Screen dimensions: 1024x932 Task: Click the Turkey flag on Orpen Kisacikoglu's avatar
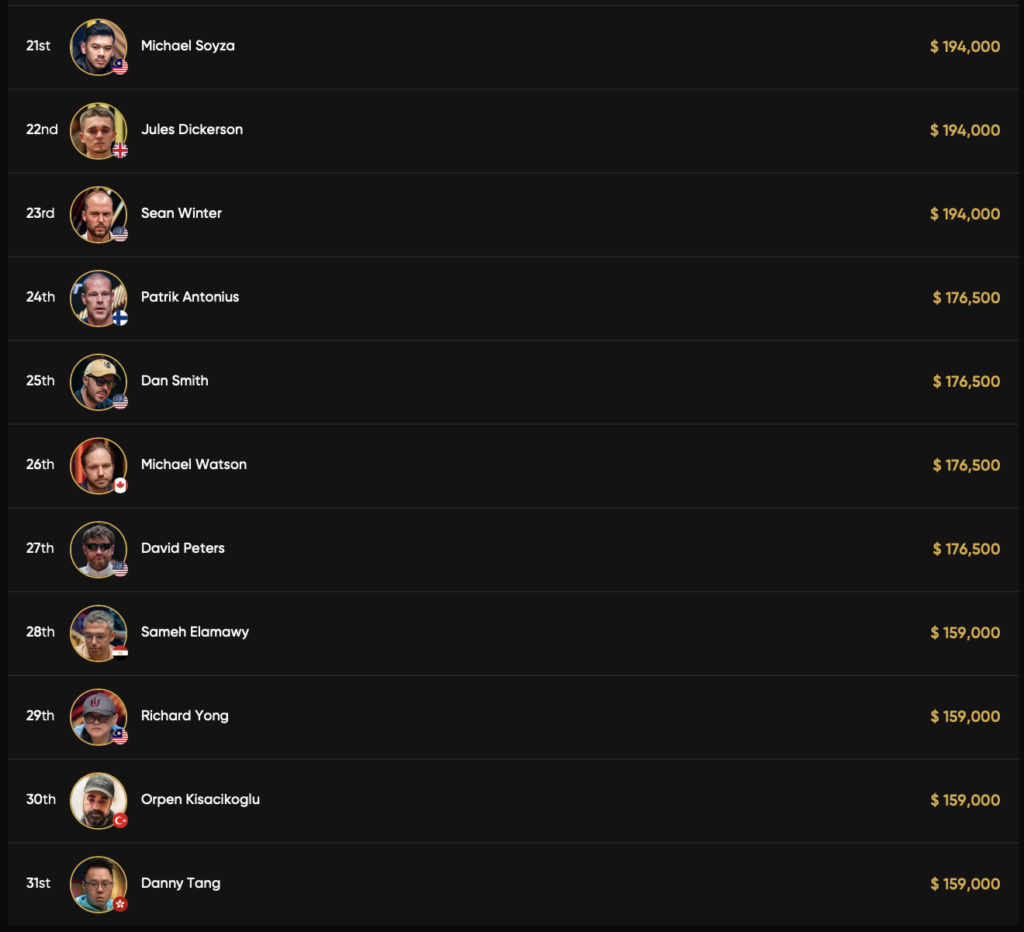click(120, 820)
